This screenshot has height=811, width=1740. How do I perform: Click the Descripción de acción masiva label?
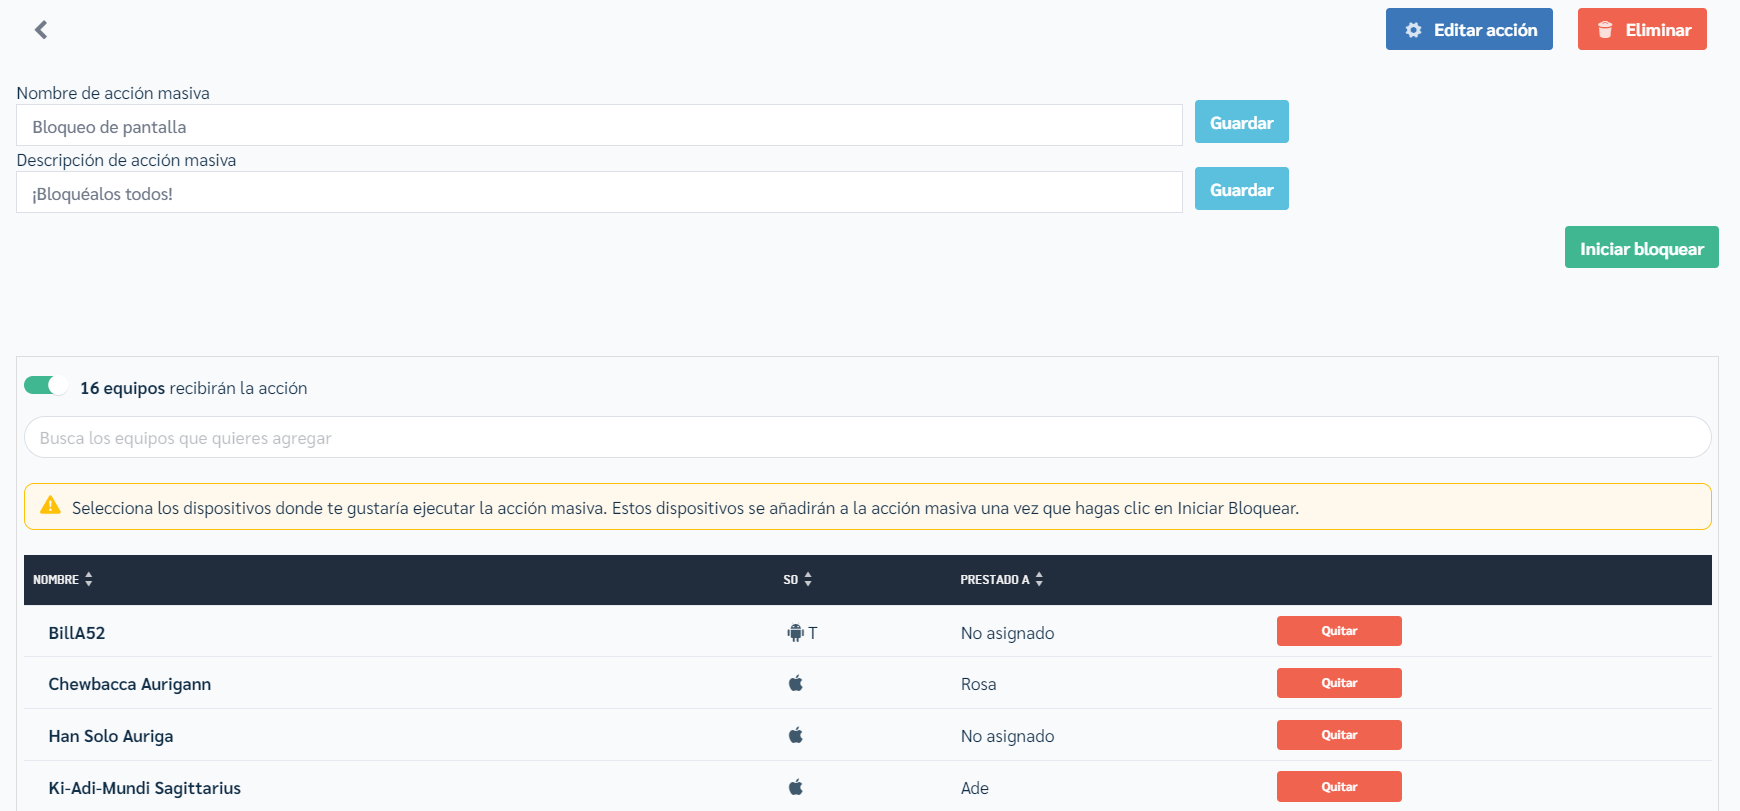point(126,160)
